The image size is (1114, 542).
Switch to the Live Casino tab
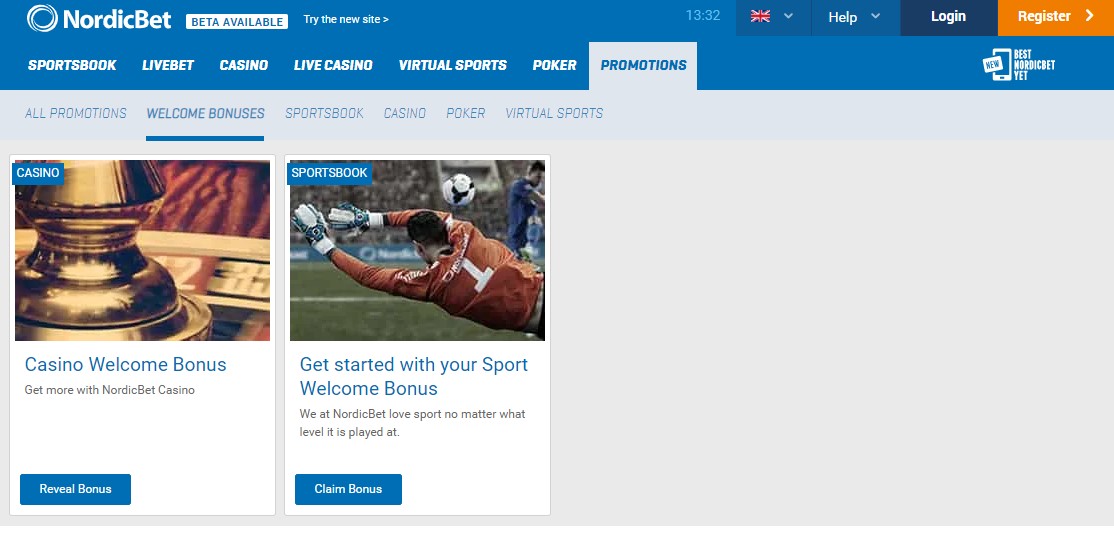point(333,65)
